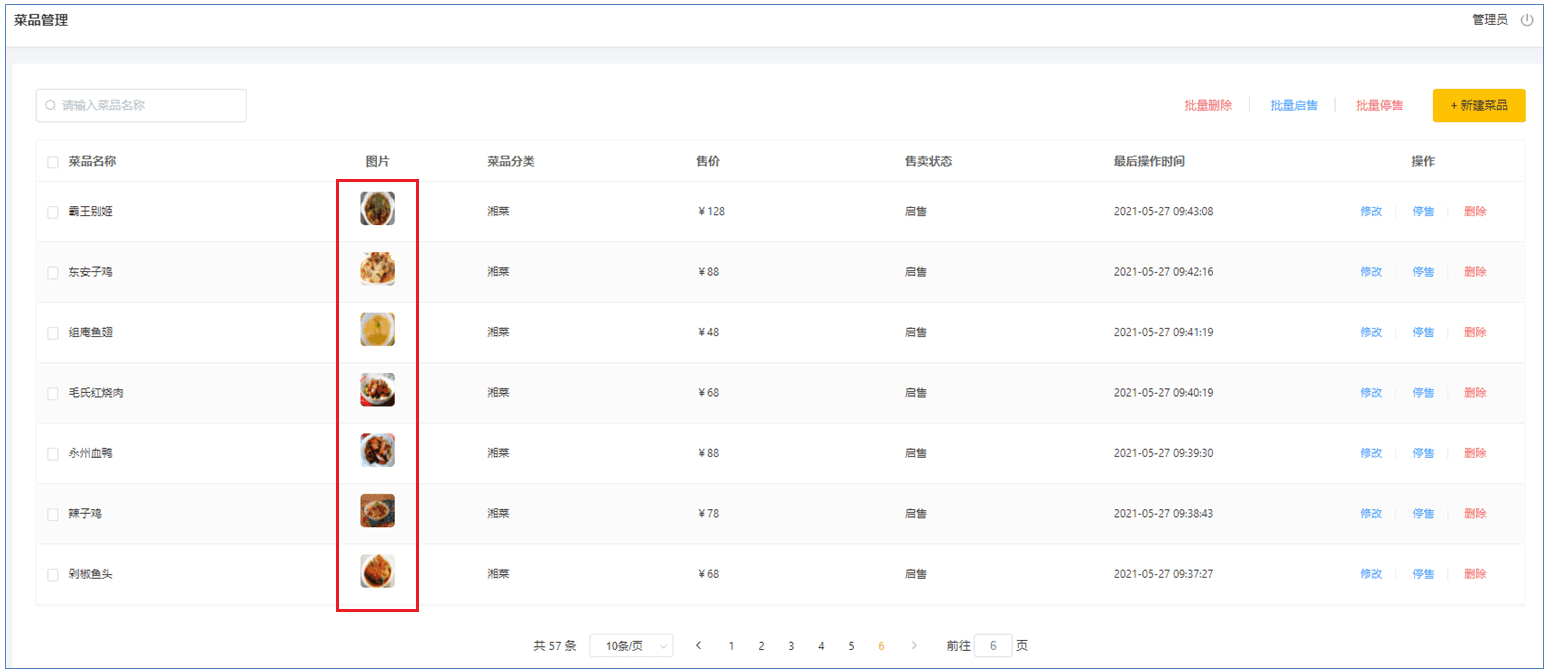
Task: Click the 毛氏红烧肉 dish image
Action: tap(377, 390)
